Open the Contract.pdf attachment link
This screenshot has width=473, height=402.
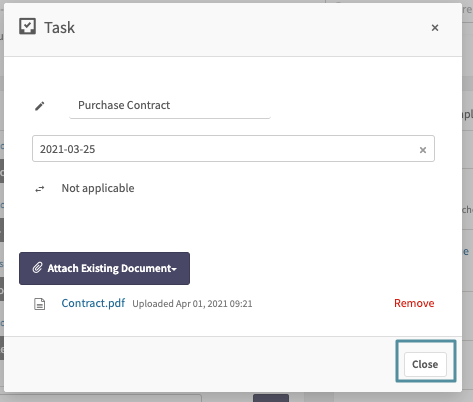tap(93, 303)
